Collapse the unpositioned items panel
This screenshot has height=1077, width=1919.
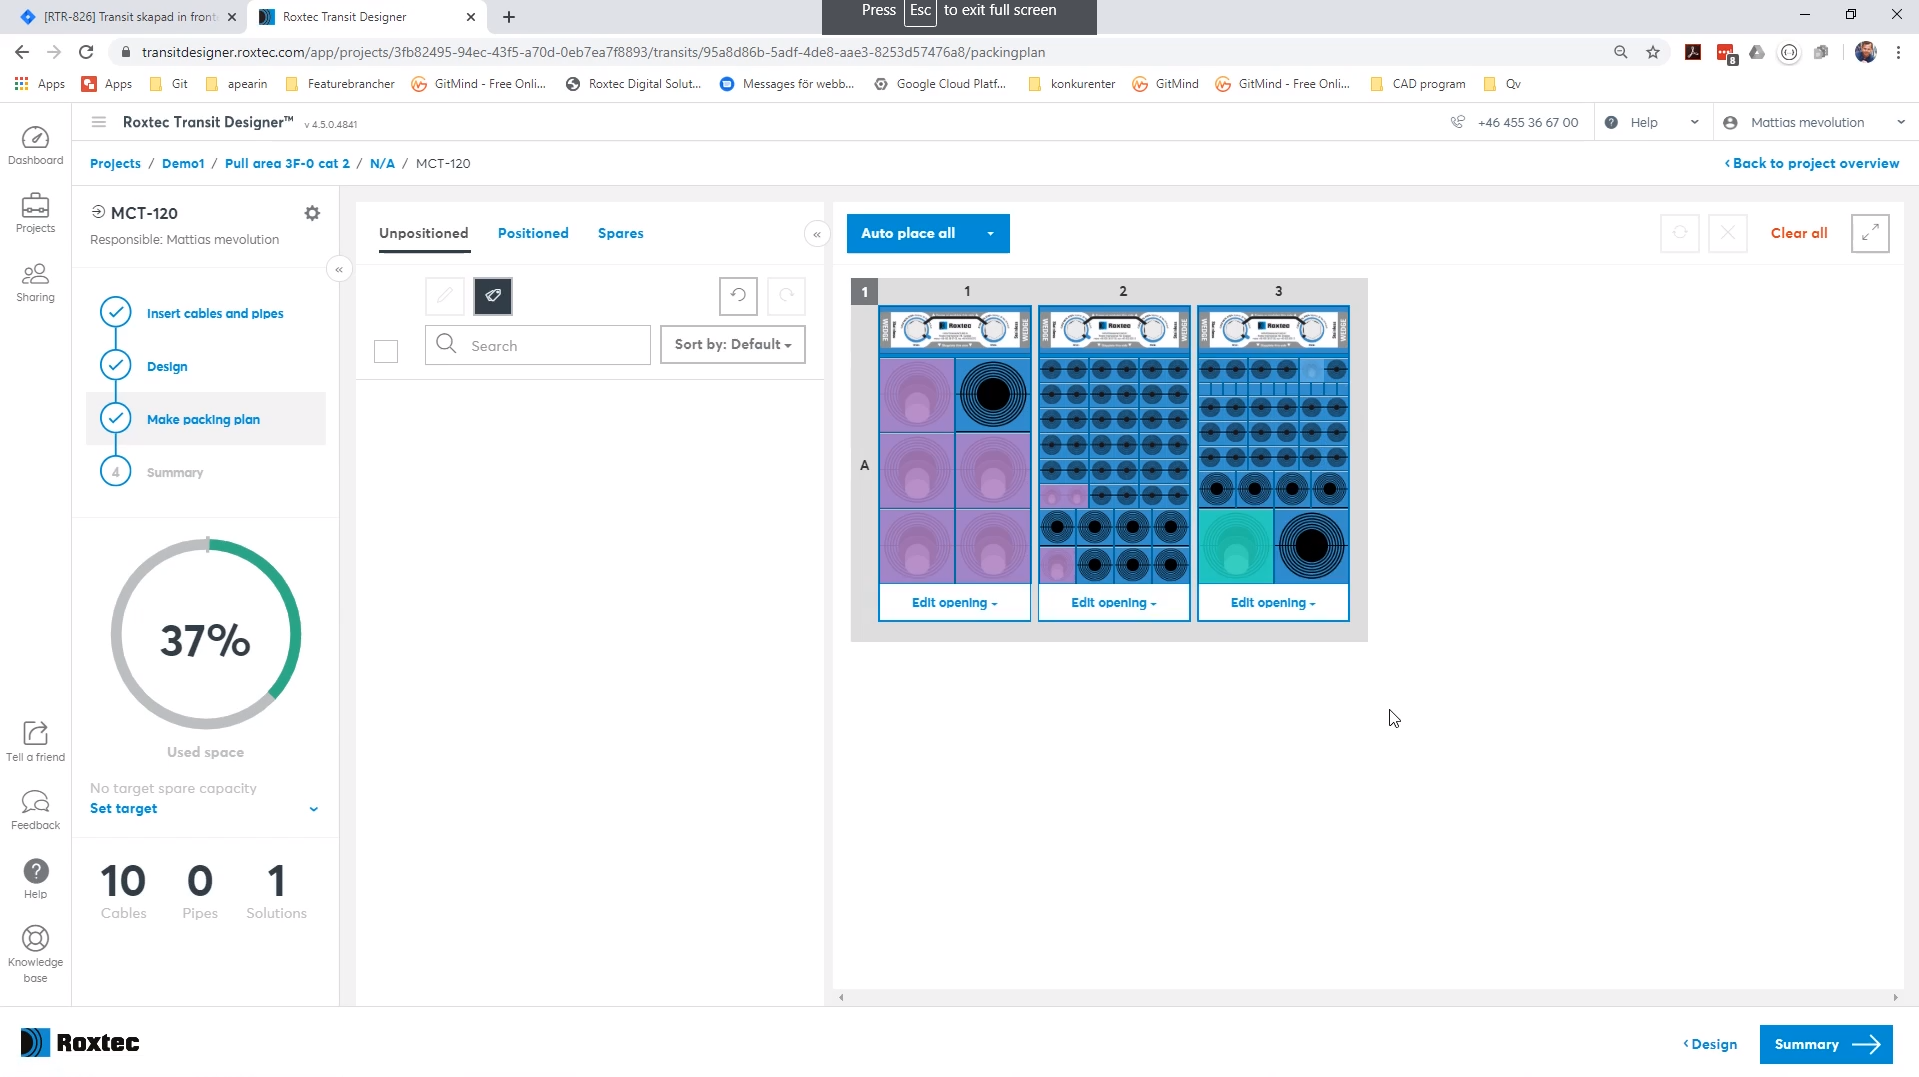(817, 234)
